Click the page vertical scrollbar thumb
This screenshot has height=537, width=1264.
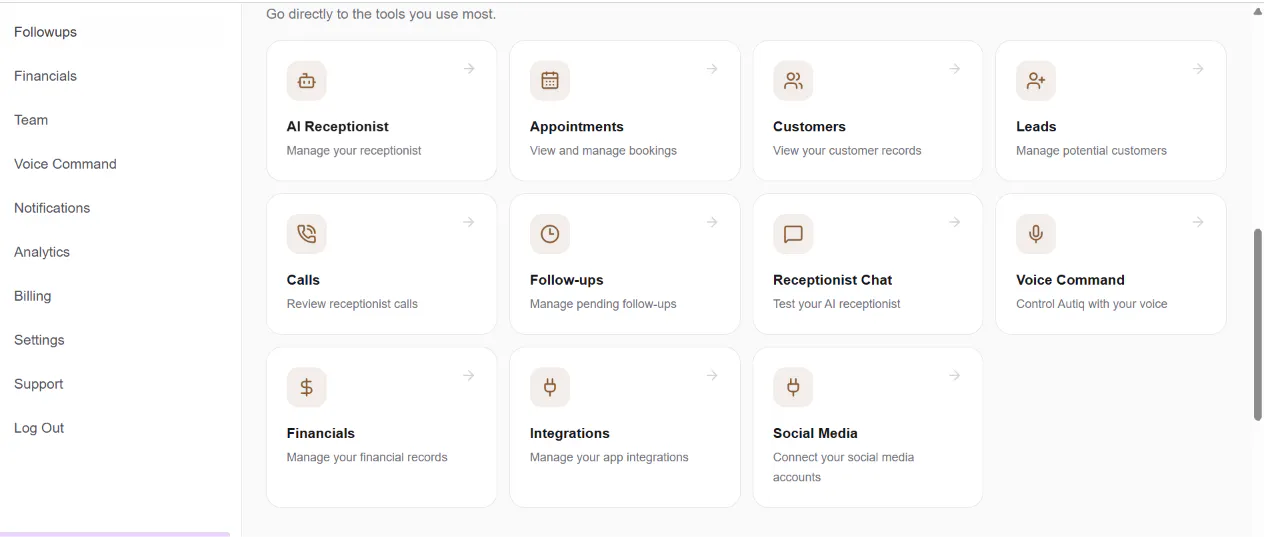coord(1258,325)
